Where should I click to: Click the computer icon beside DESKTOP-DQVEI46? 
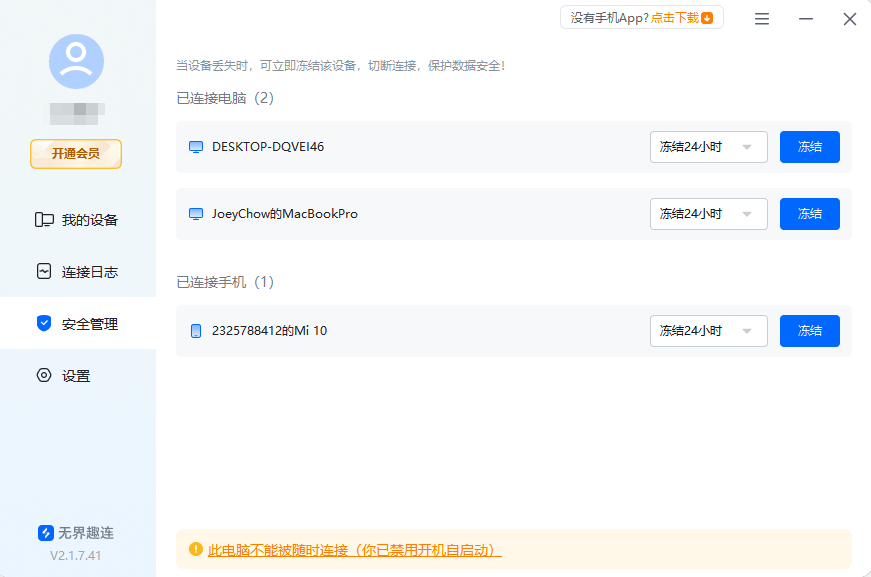point(195,146)
